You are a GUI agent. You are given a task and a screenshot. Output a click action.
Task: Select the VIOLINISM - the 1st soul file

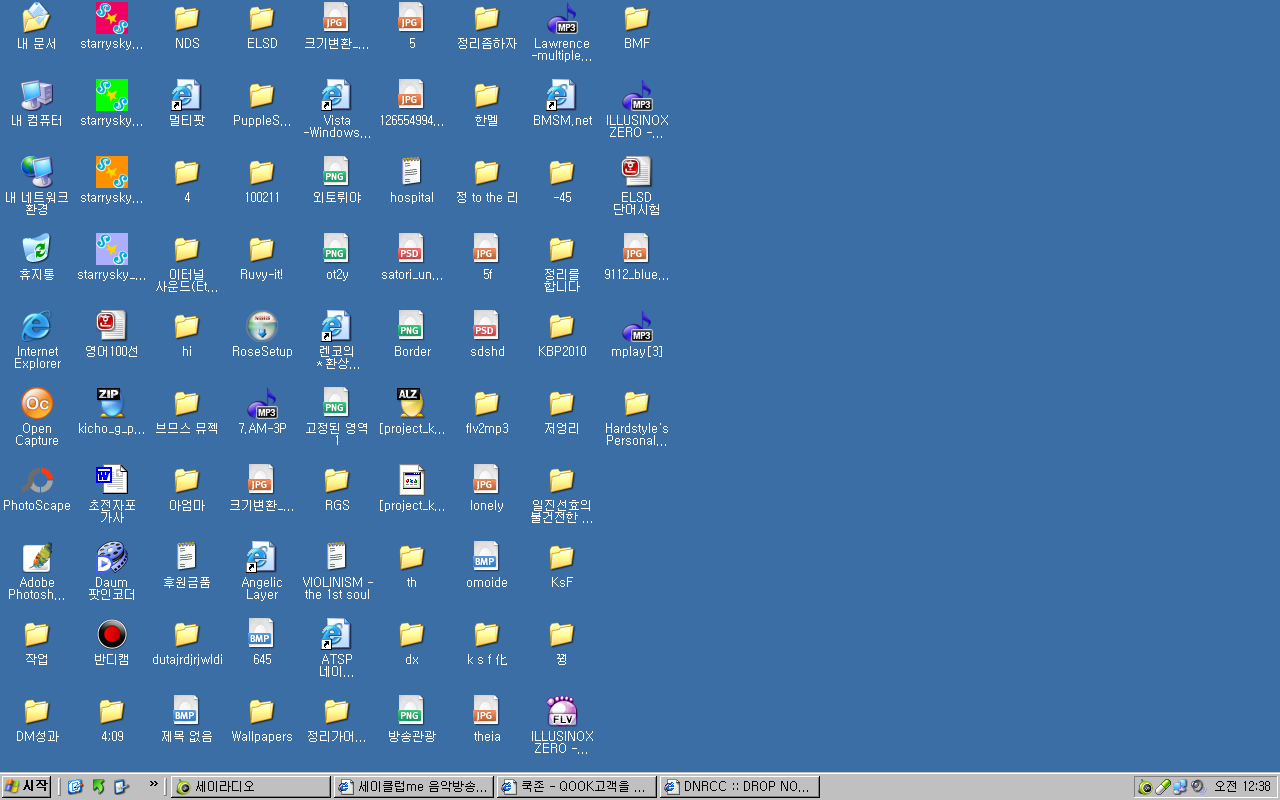337,558
